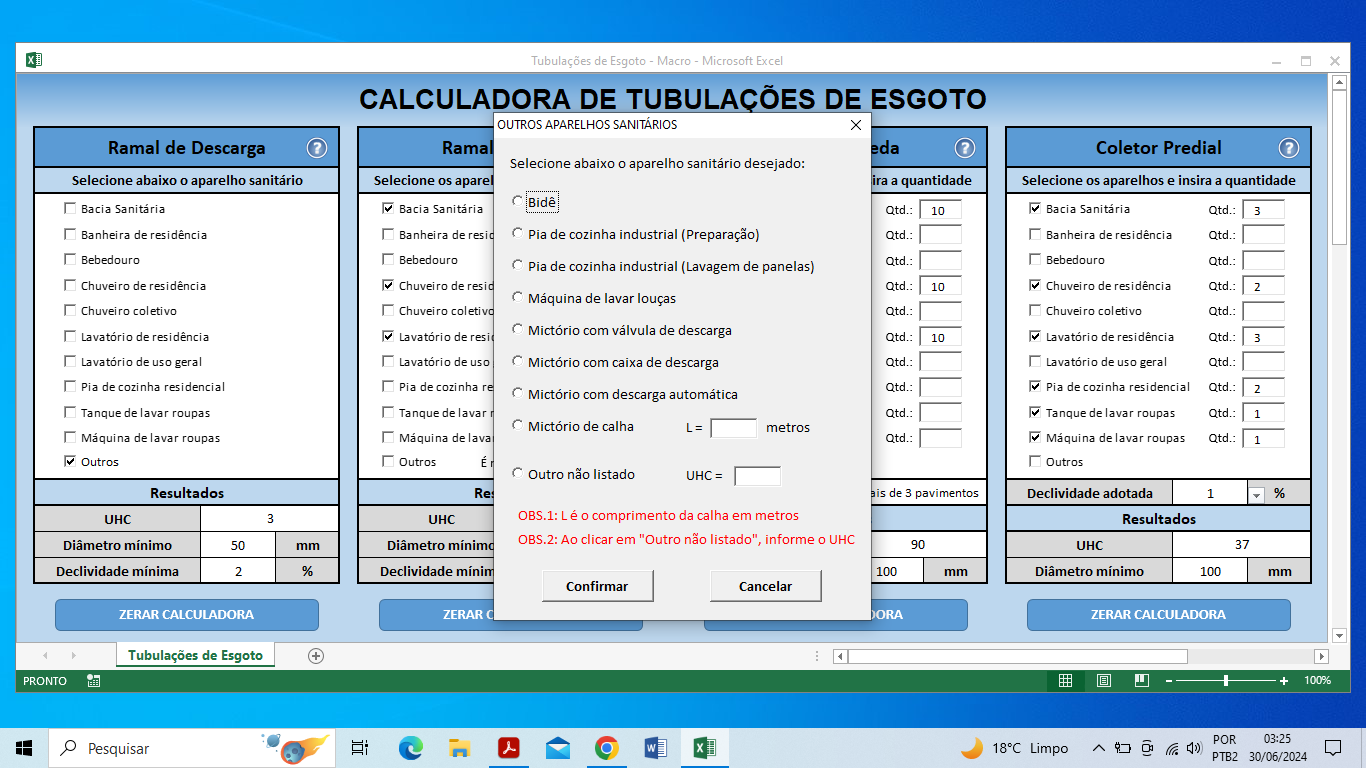Select the Bidê radio option
Screen dimensions: 1366x768
tap(518, 201)
